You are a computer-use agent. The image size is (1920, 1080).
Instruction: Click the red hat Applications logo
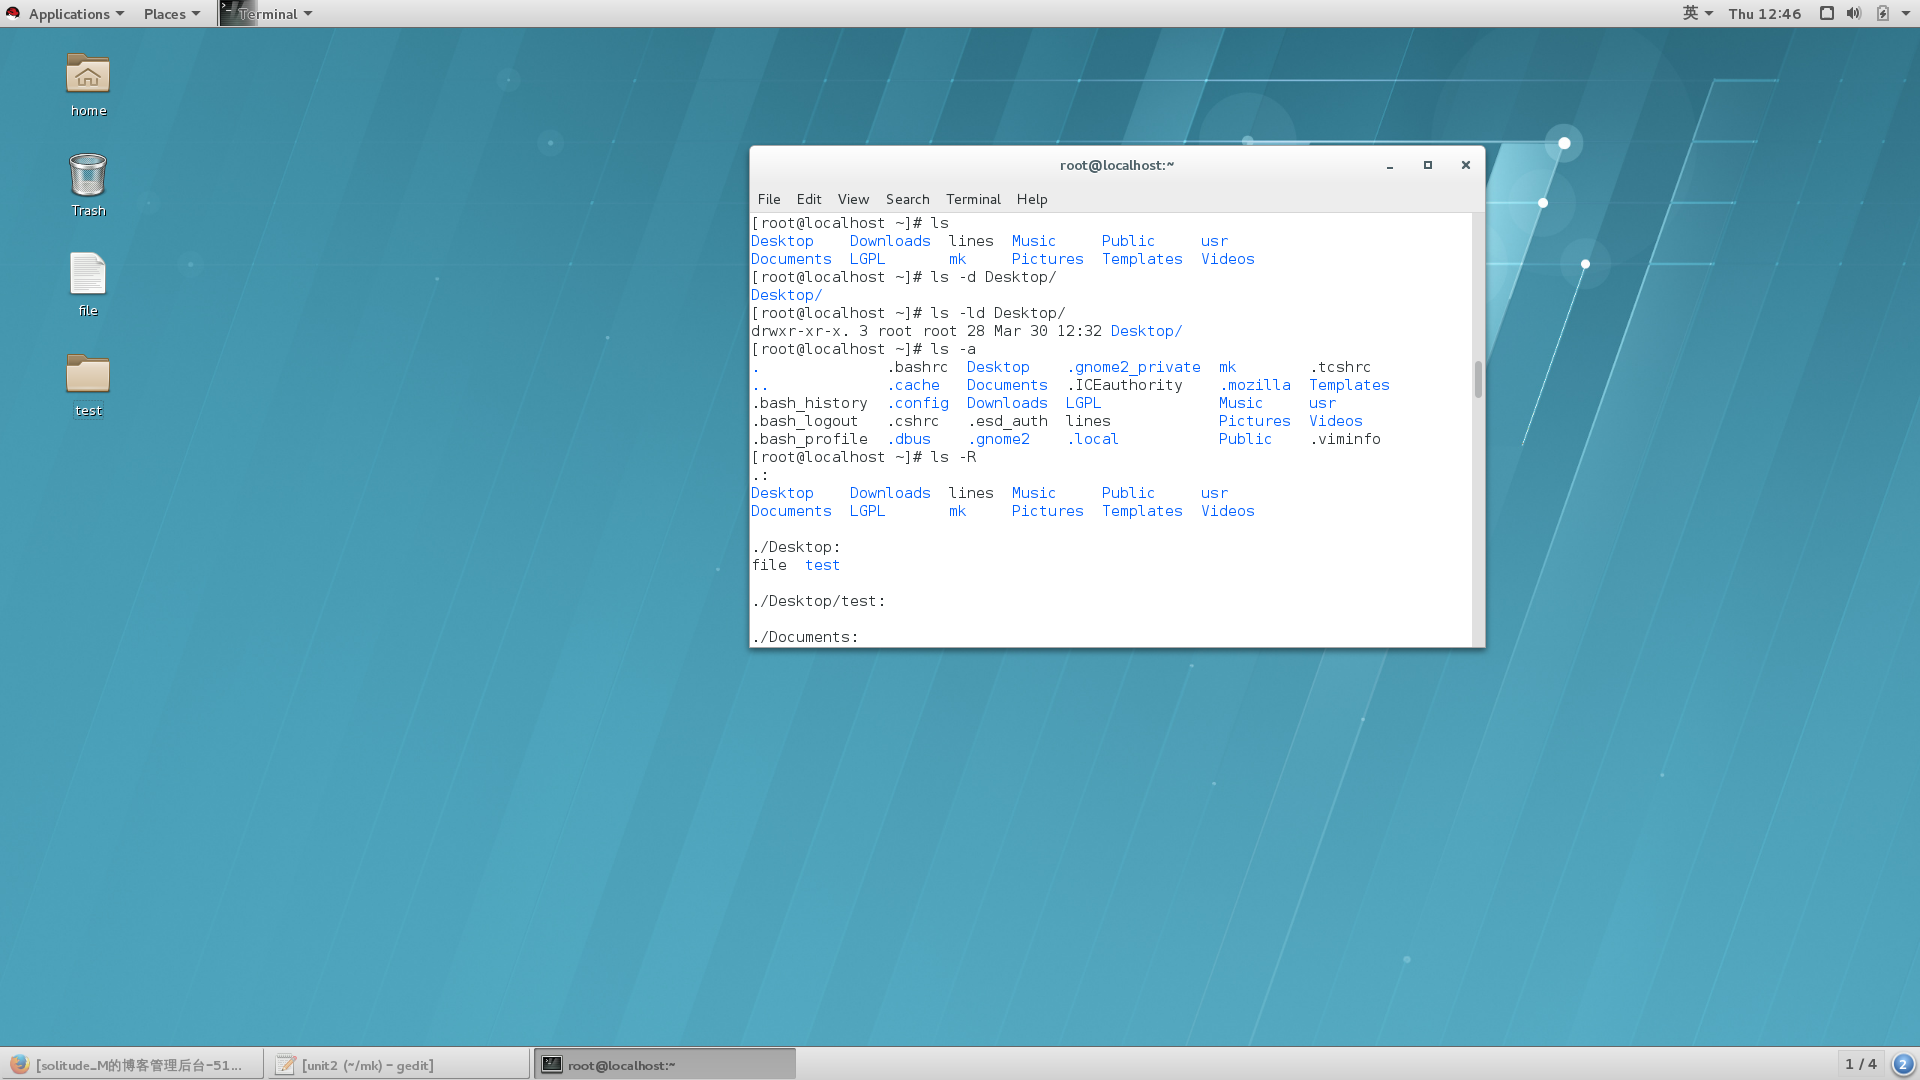[13, 13]
